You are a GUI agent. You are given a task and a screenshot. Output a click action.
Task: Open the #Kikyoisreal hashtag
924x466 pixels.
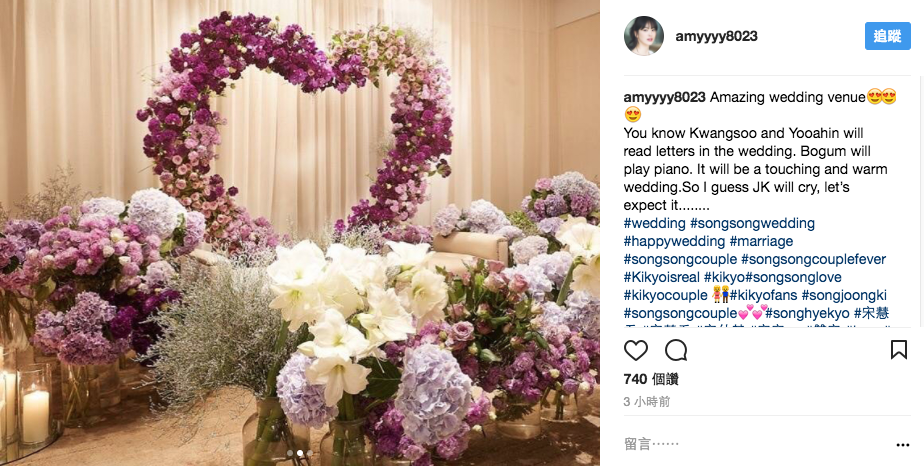[662, 277]
